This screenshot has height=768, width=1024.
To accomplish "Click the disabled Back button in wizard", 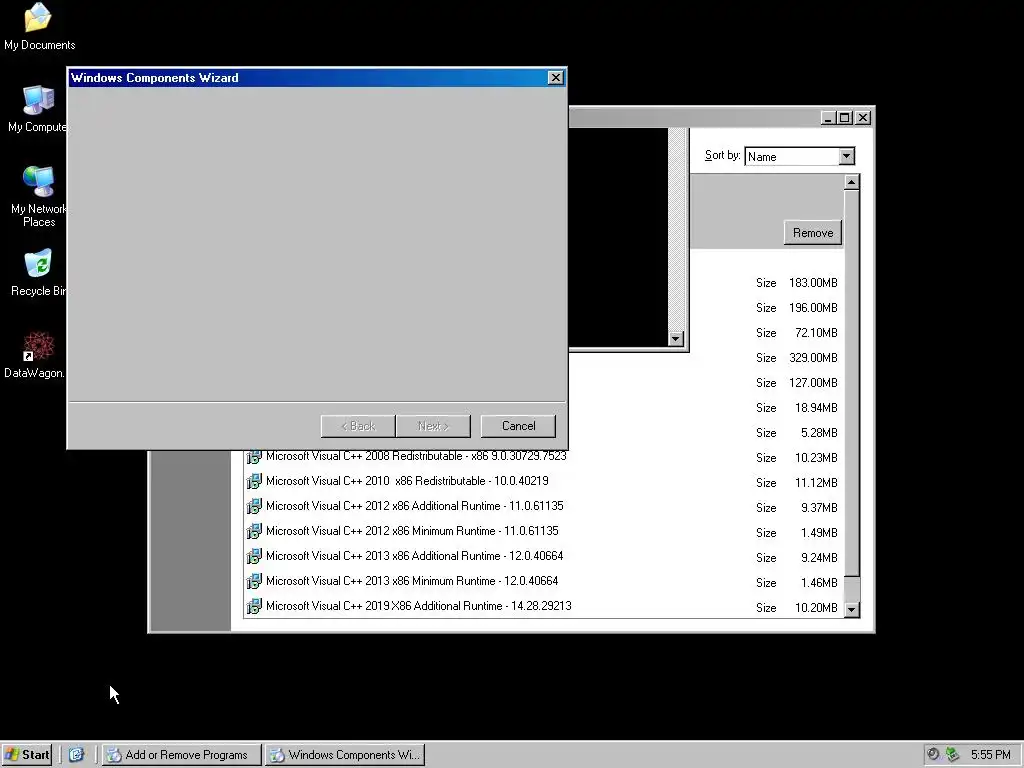I will [358, 426].
